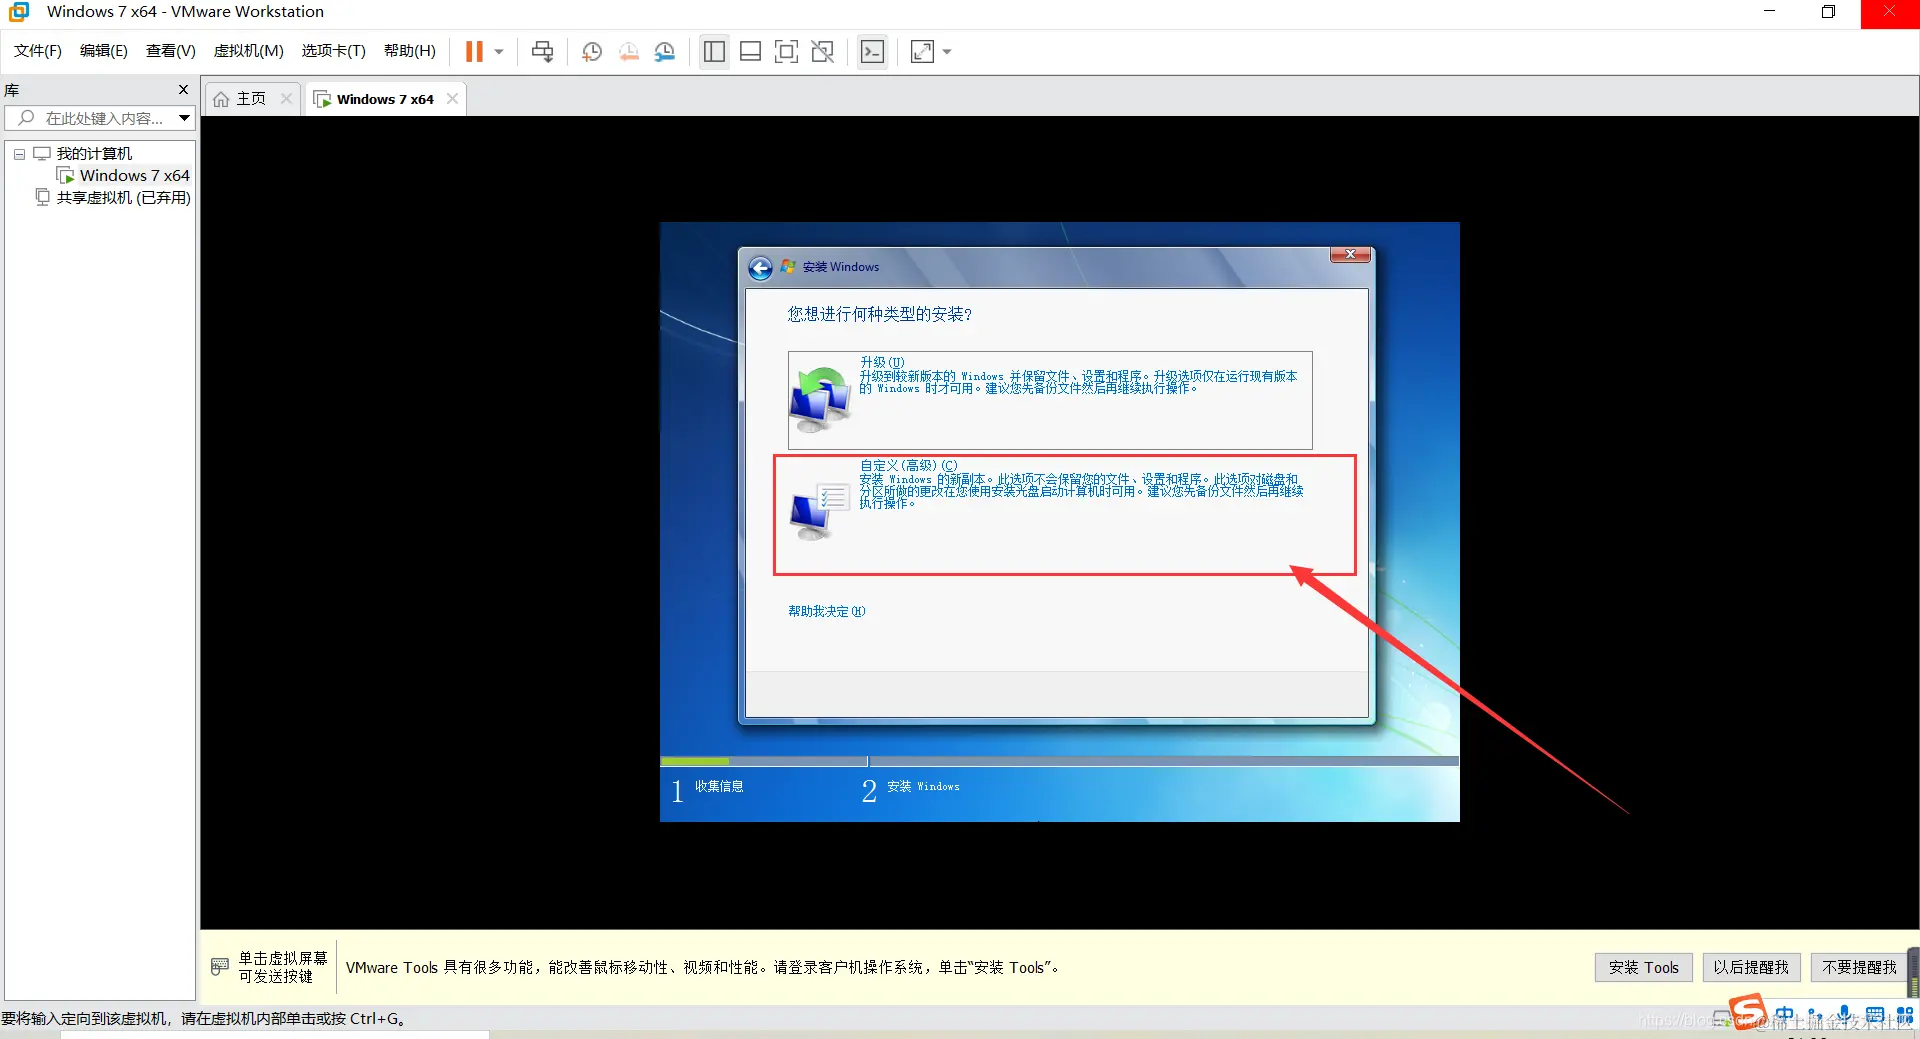Click the stretch guest display icon
This screenshot has width=1920, height=1039.
point(922,51)
